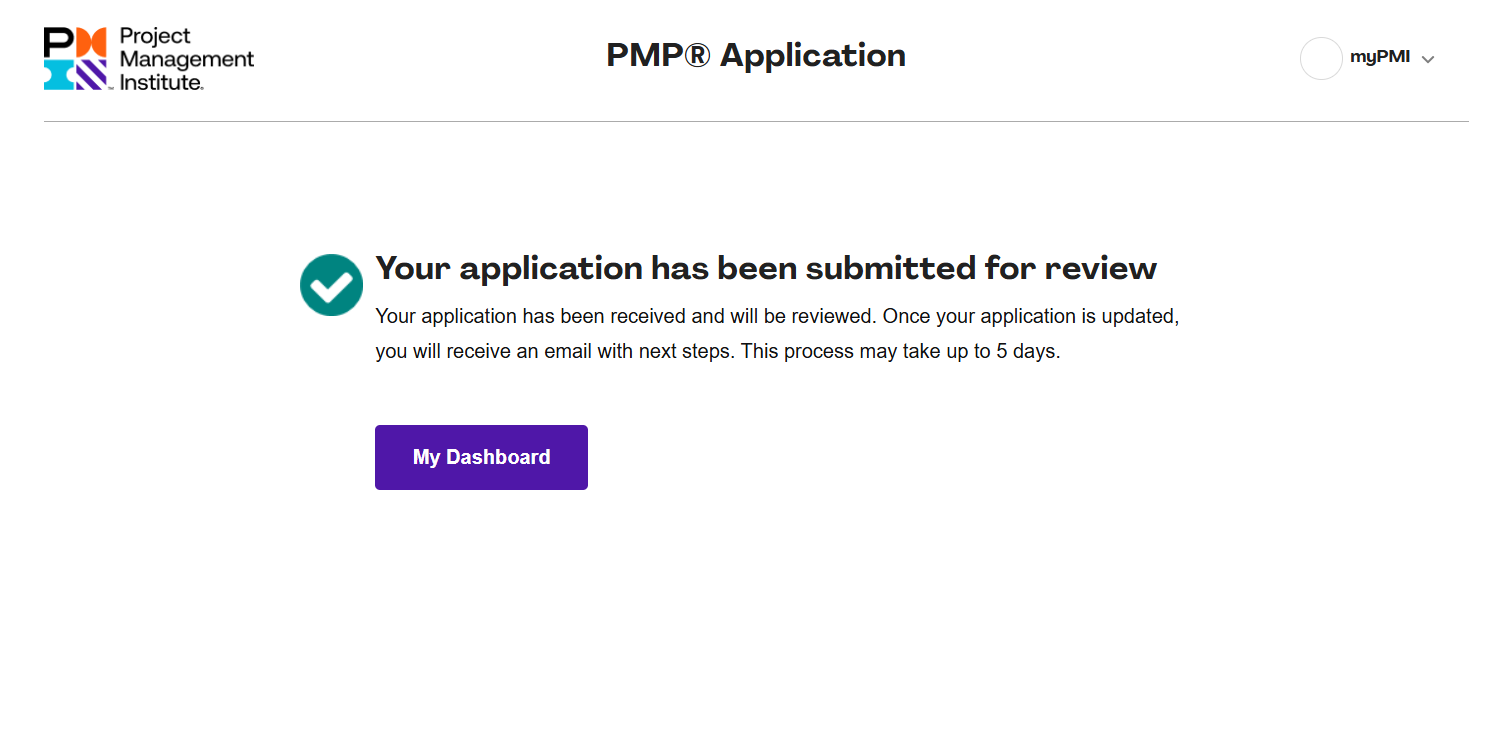
Task: Click the registered trademark symbol after PMP
Action: coord(698,55)
